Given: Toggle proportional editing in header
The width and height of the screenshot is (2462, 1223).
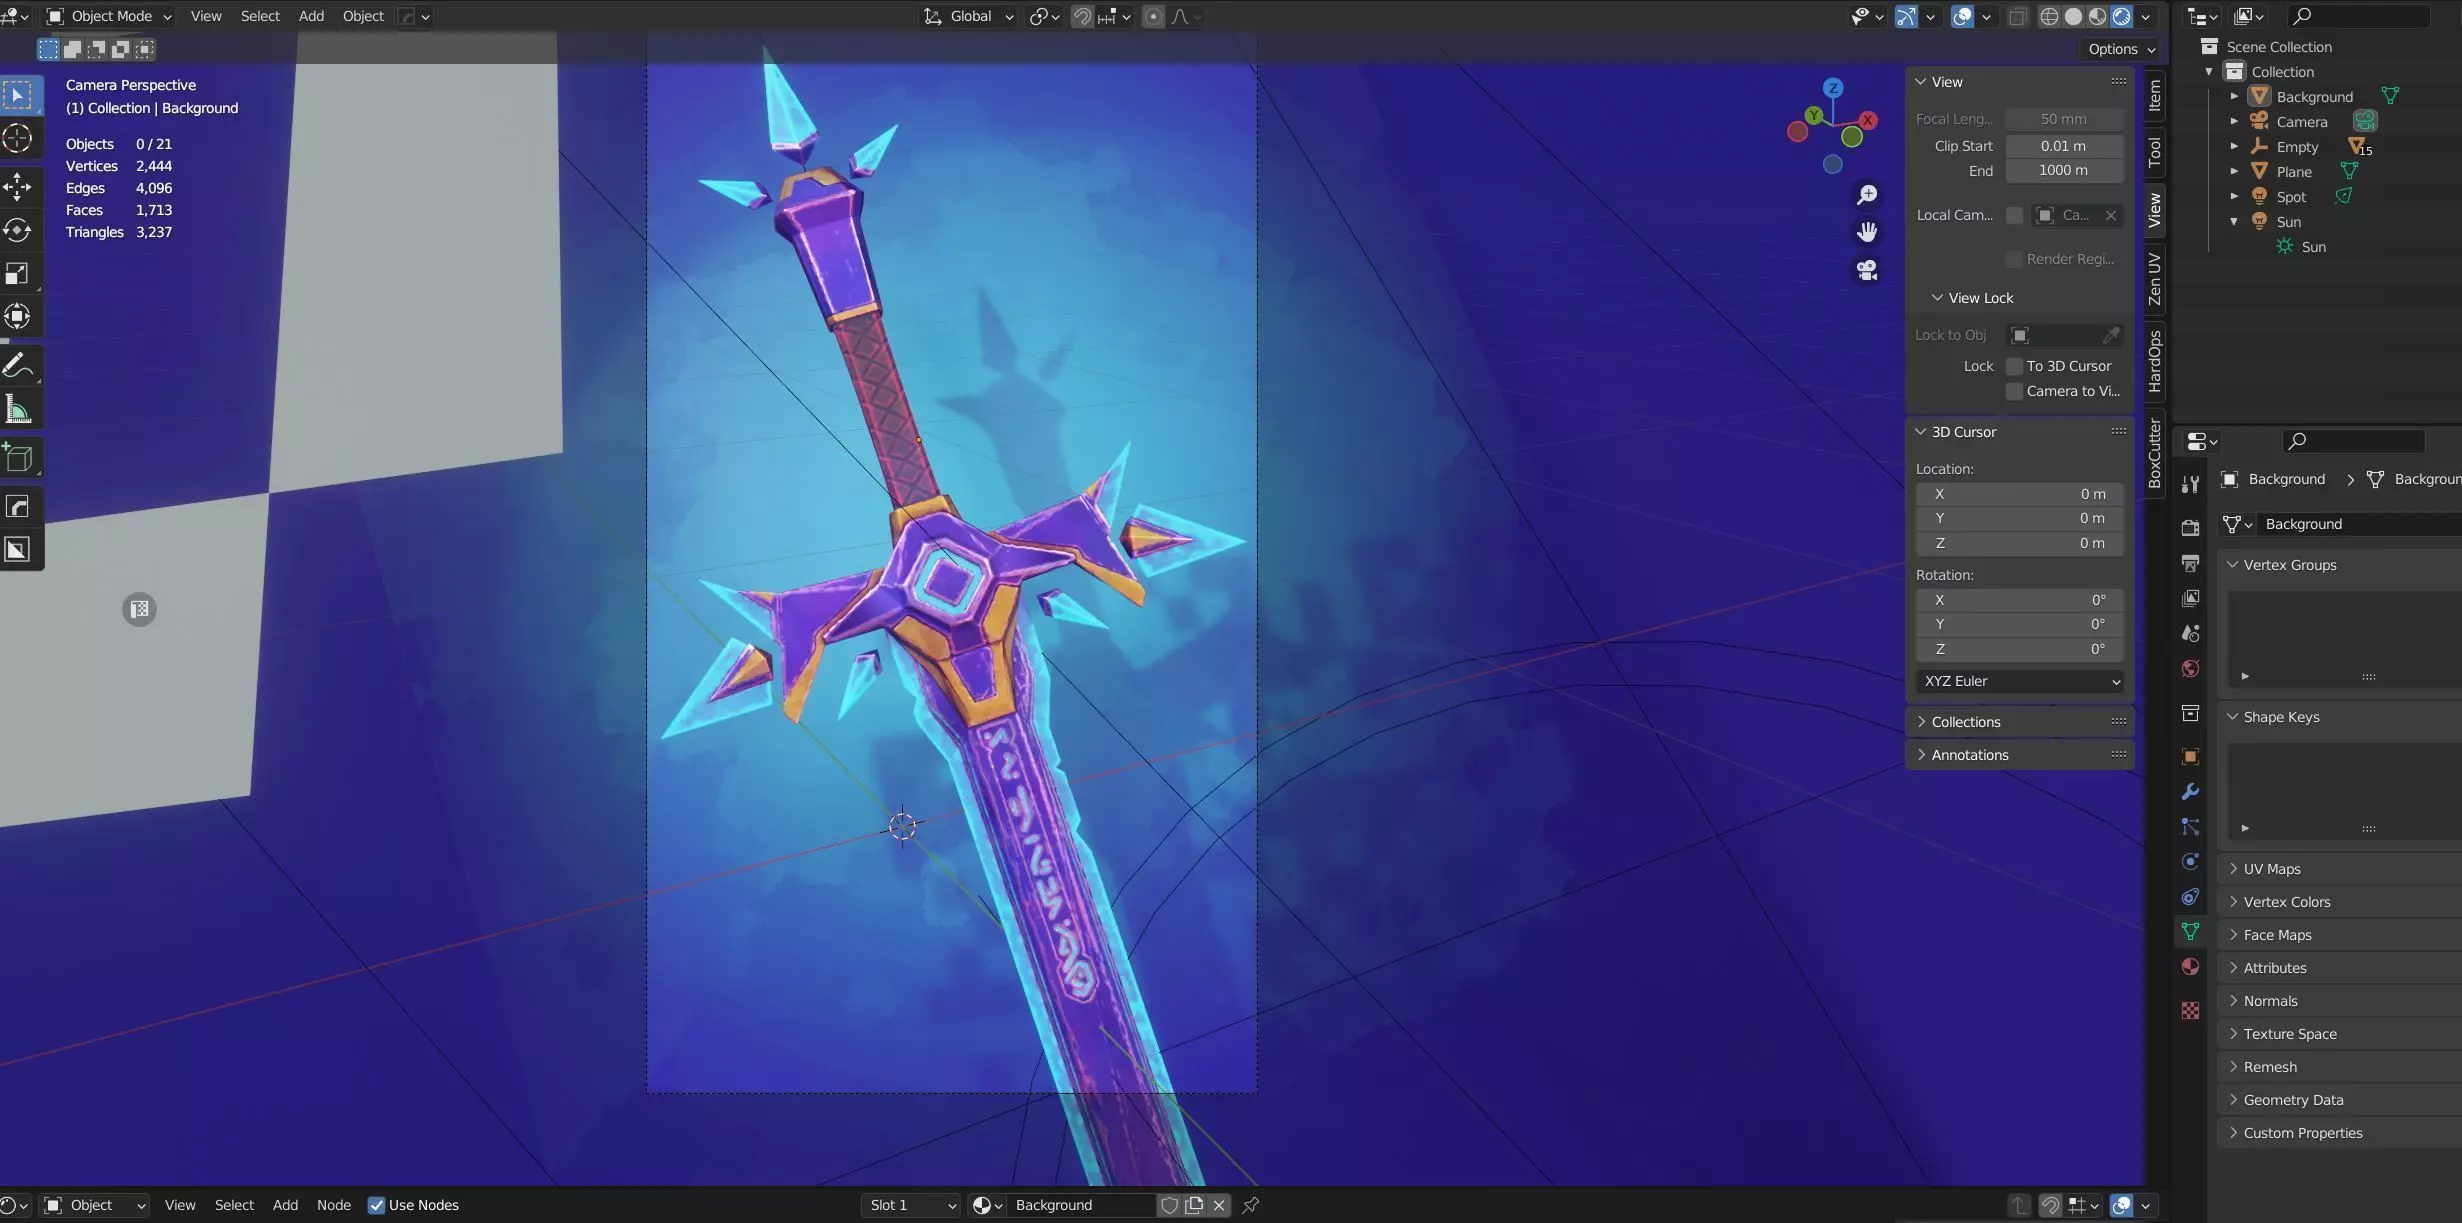Looking at the screenshot, I should click(x=1153, y=16).
